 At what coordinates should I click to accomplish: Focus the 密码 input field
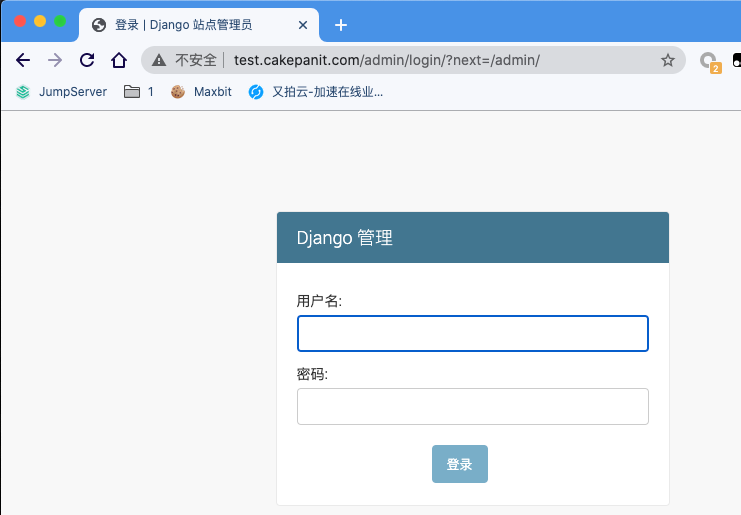tap(473, 406)
